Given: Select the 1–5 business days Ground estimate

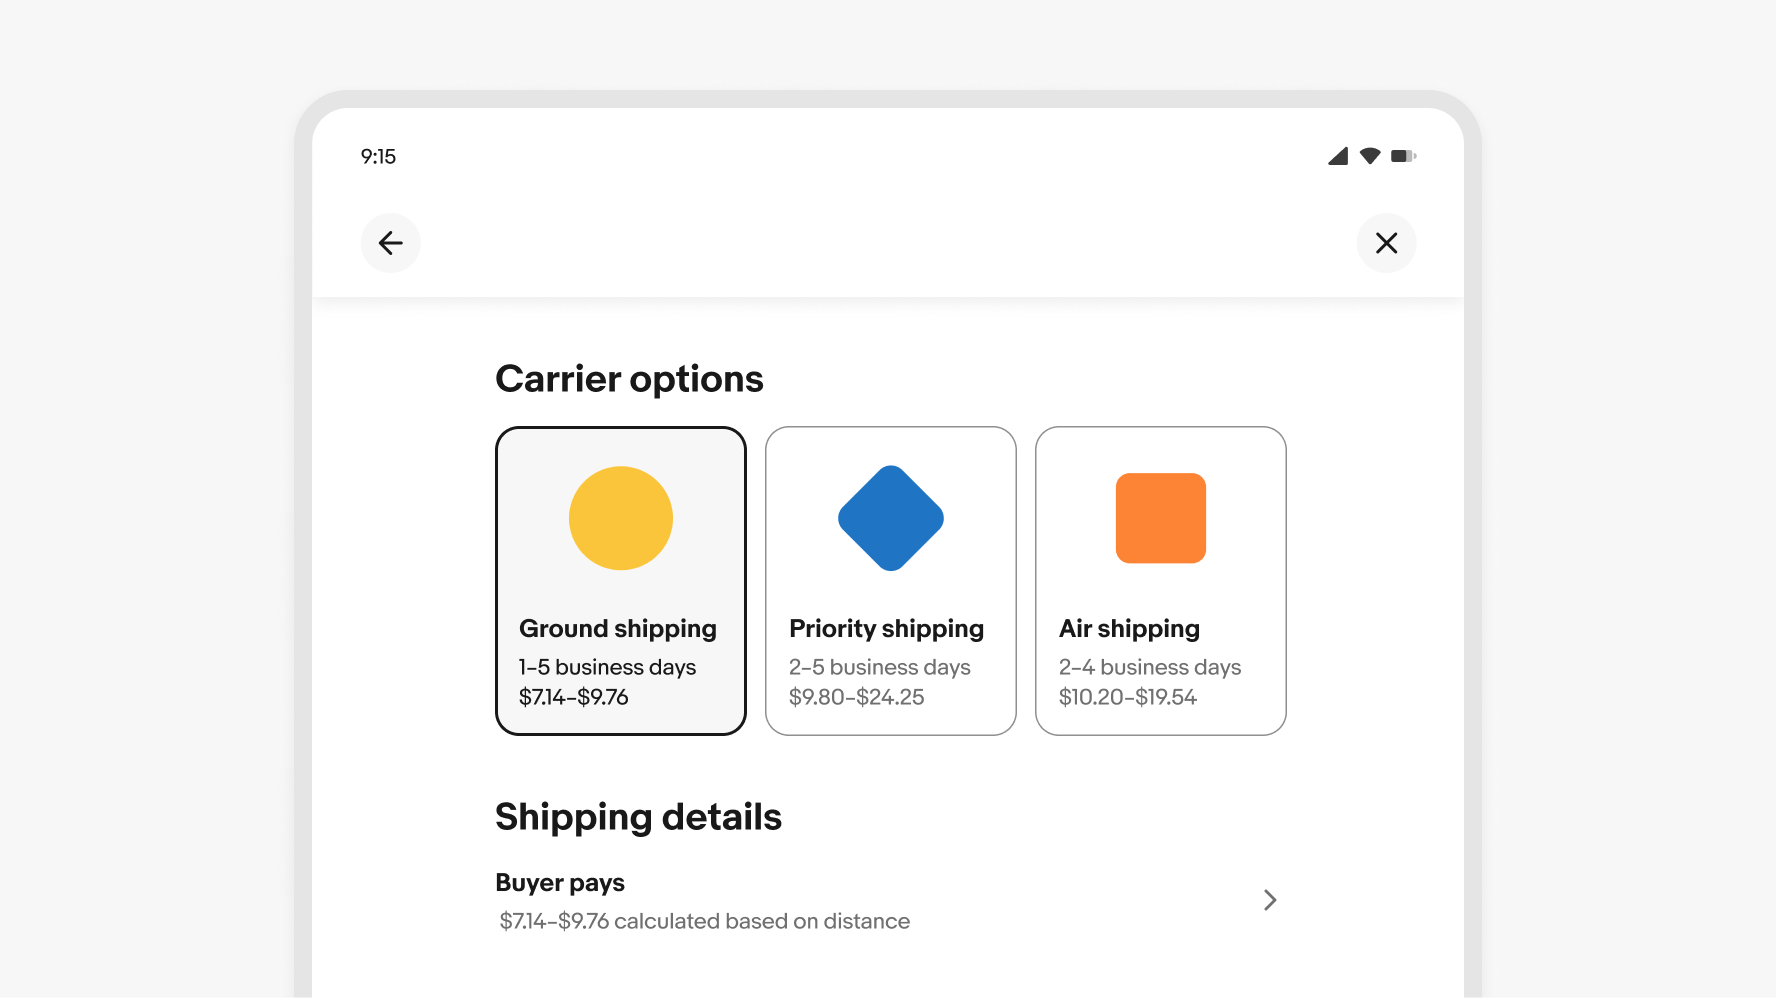Looking at the screenshot, I should pos(607,667).
